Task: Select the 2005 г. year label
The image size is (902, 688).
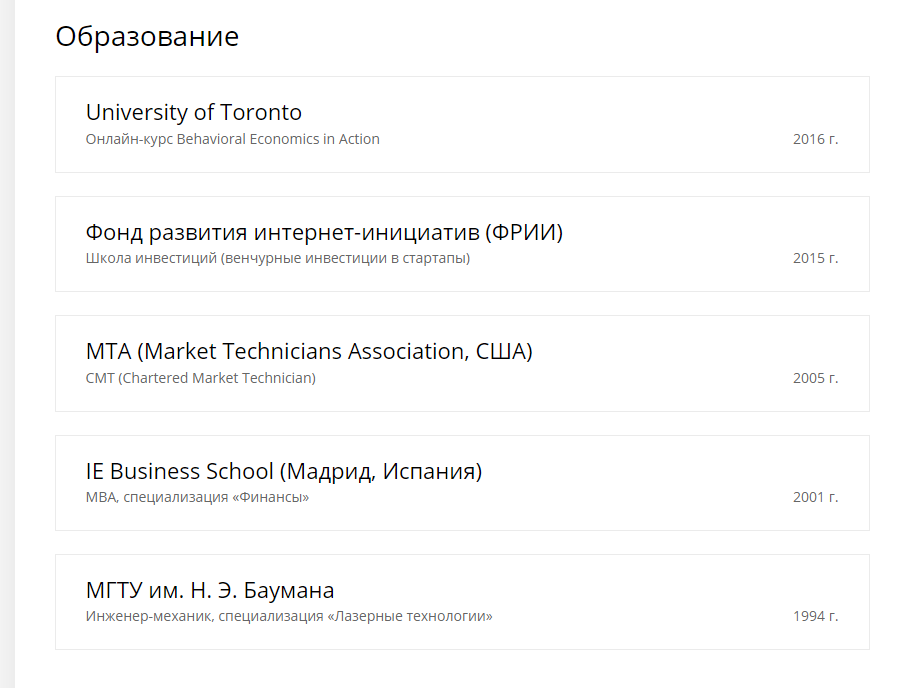Action: click(x=815, y=378)
